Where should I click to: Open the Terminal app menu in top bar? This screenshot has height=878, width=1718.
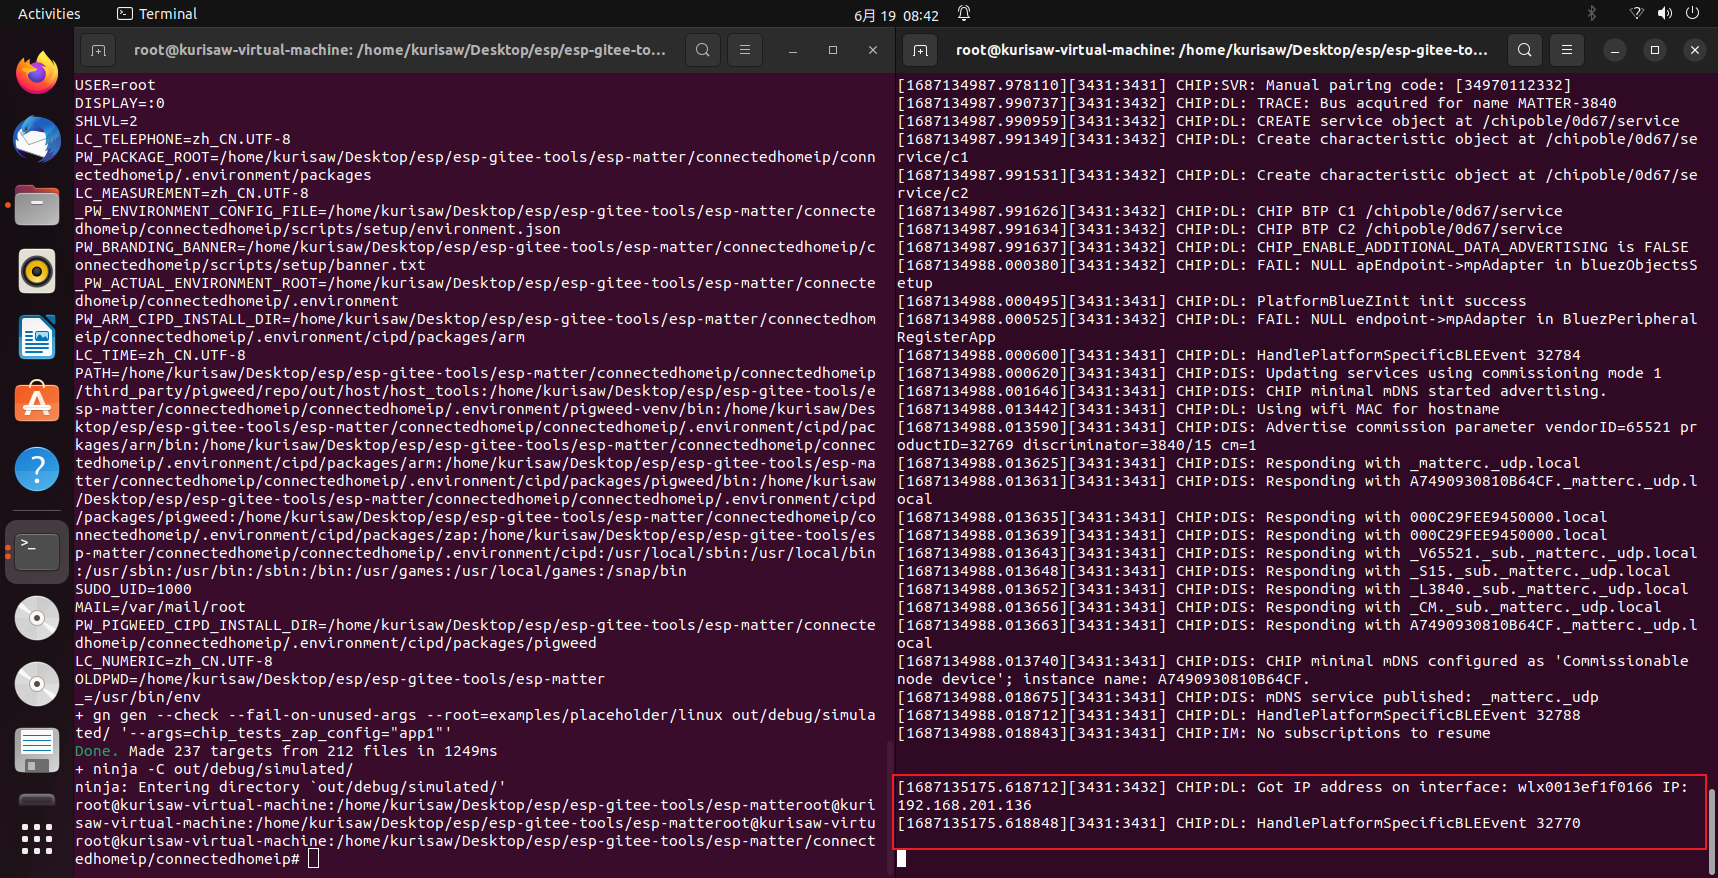157,14
